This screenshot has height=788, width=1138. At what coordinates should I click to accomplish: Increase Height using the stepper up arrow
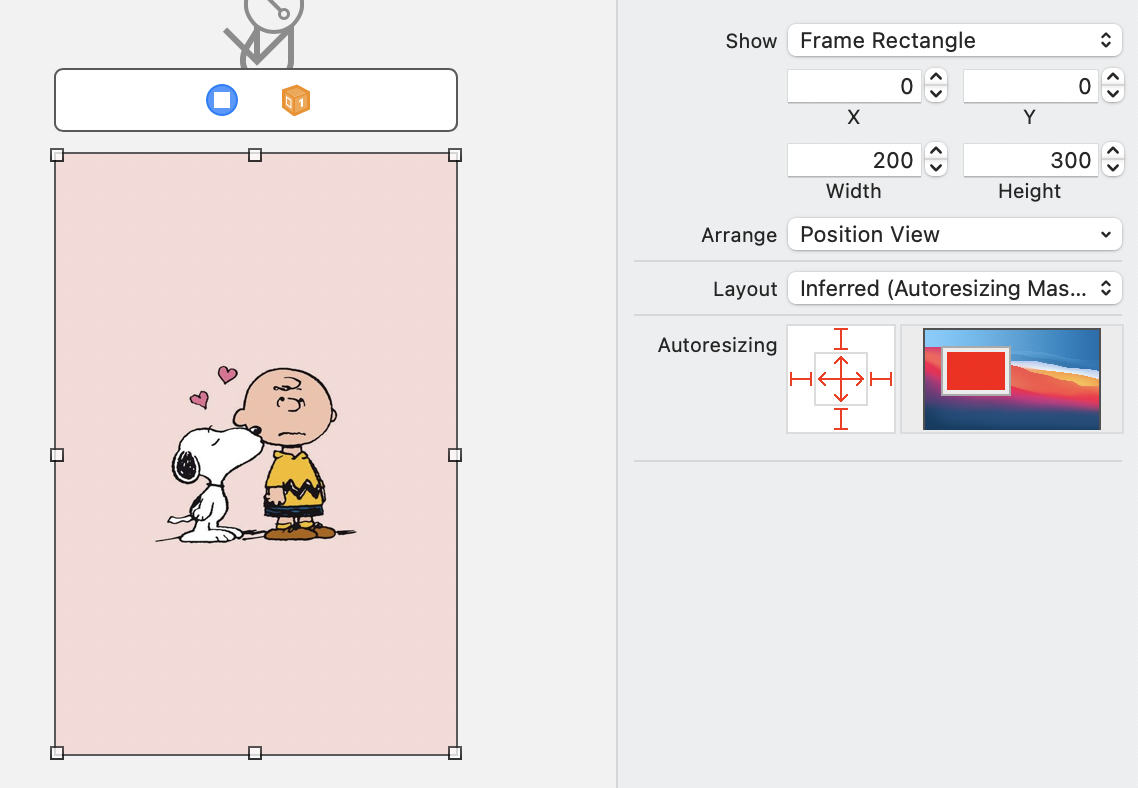click(x=1113, y=151)
